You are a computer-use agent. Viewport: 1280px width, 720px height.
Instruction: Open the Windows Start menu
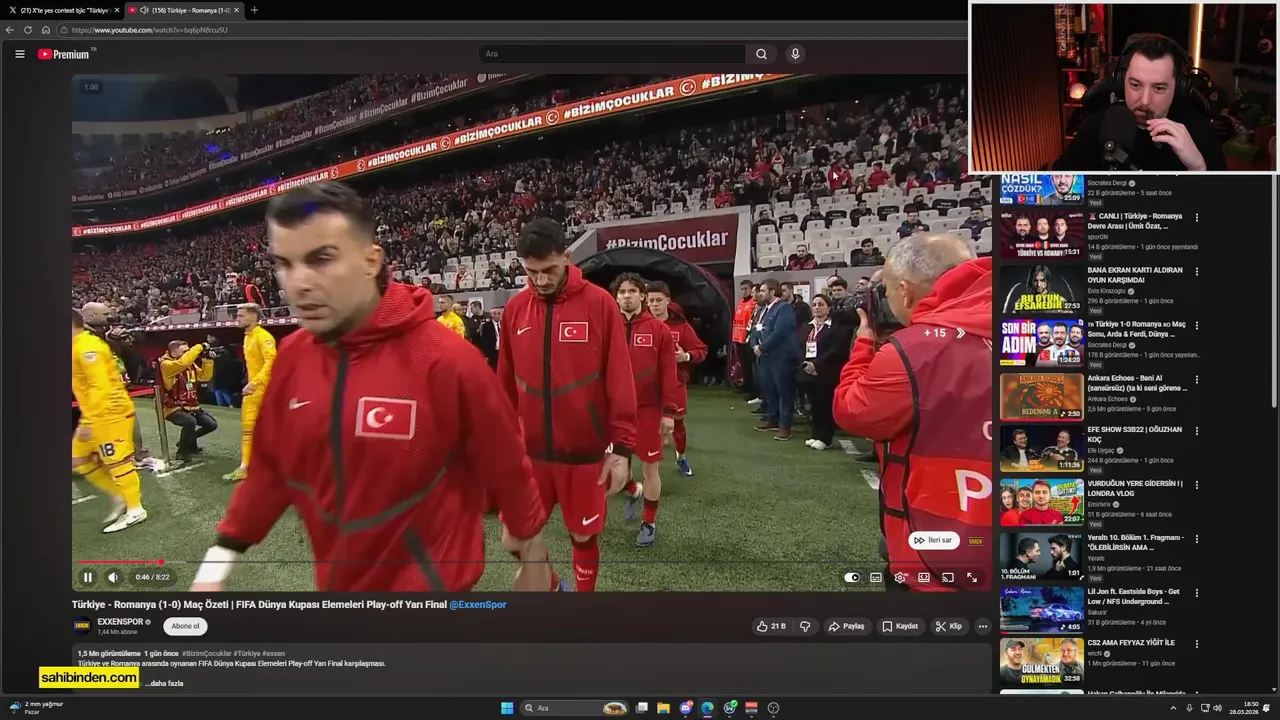[x=507, y=708]
